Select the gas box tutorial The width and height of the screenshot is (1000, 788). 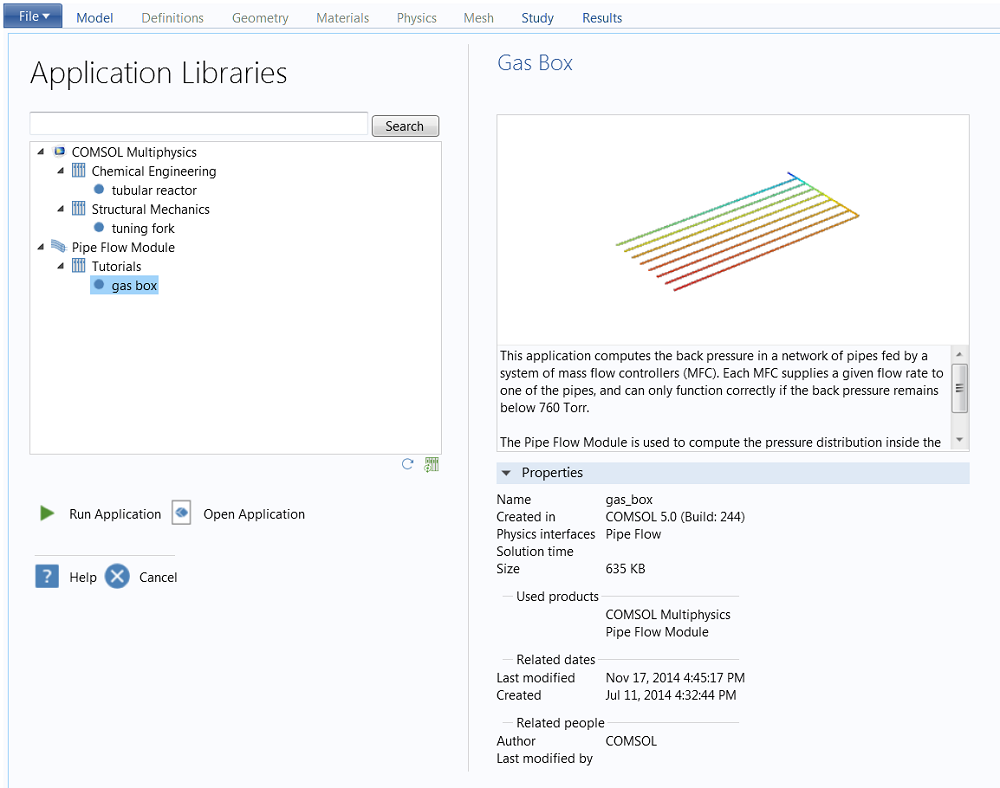pos(134,286)
